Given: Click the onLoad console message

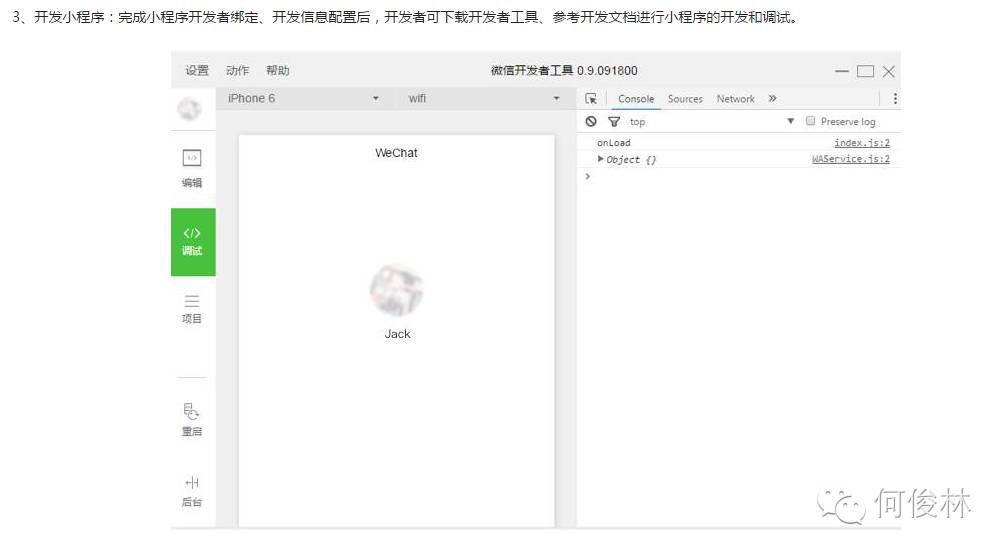Looking at the screenshot, I should pyautogui.click(x=613, y=142).
